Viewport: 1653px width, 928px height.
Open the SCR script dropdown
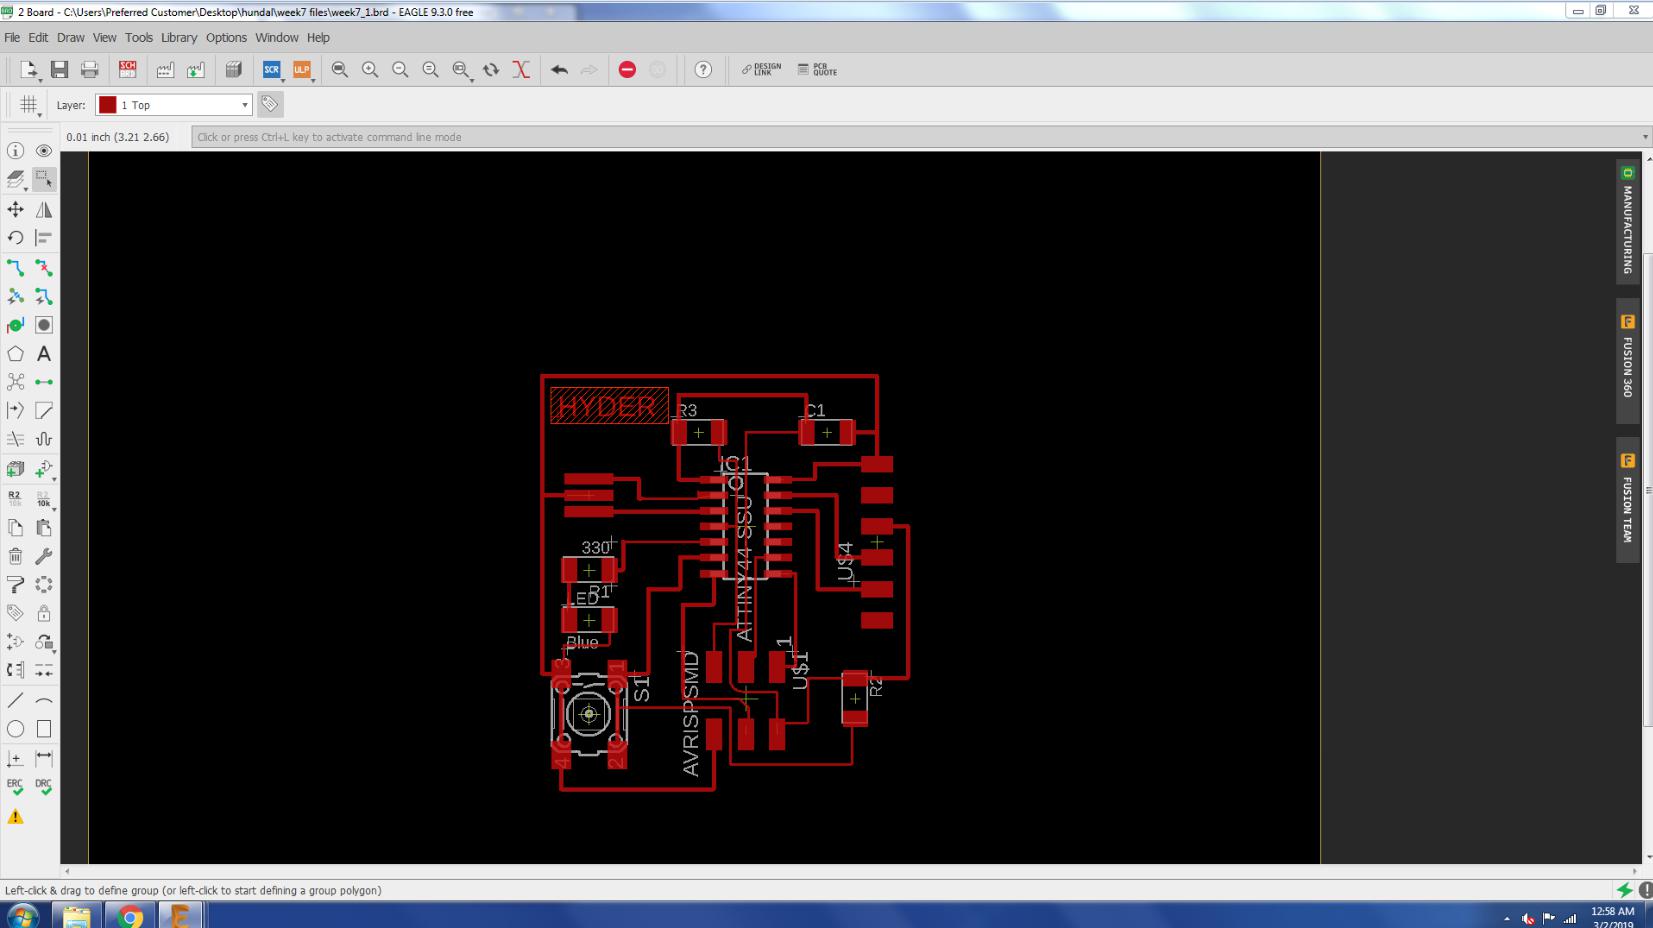(x=283, y=79)
